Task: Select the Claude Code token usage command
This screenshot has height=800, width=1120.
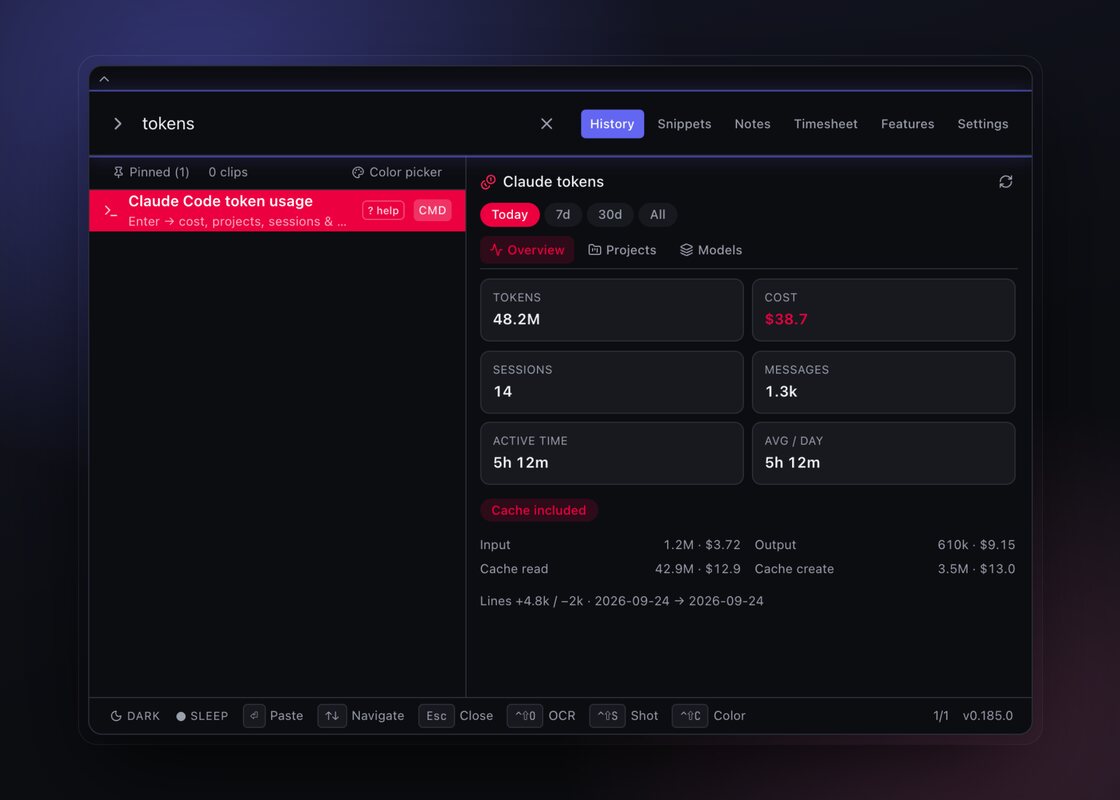Action: (x=277, y=211)
